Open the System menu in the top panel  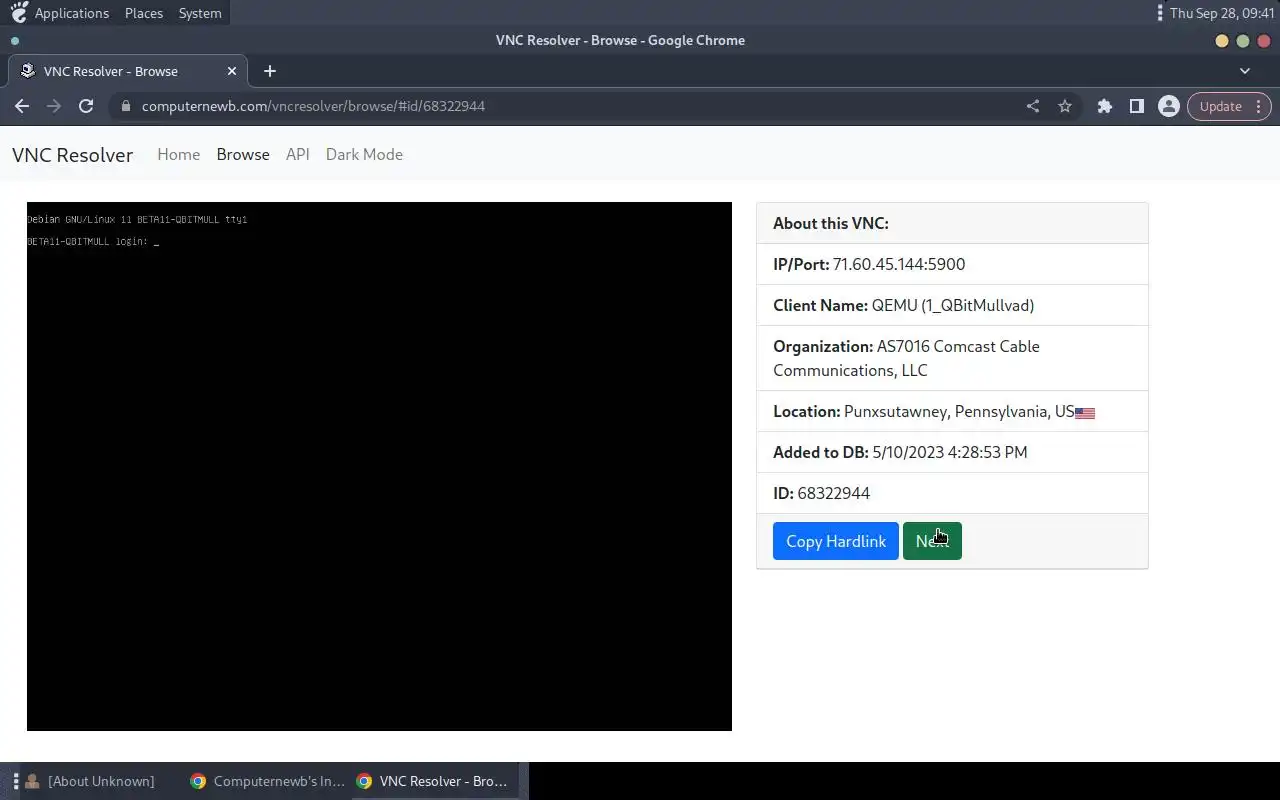click(200, 13)
